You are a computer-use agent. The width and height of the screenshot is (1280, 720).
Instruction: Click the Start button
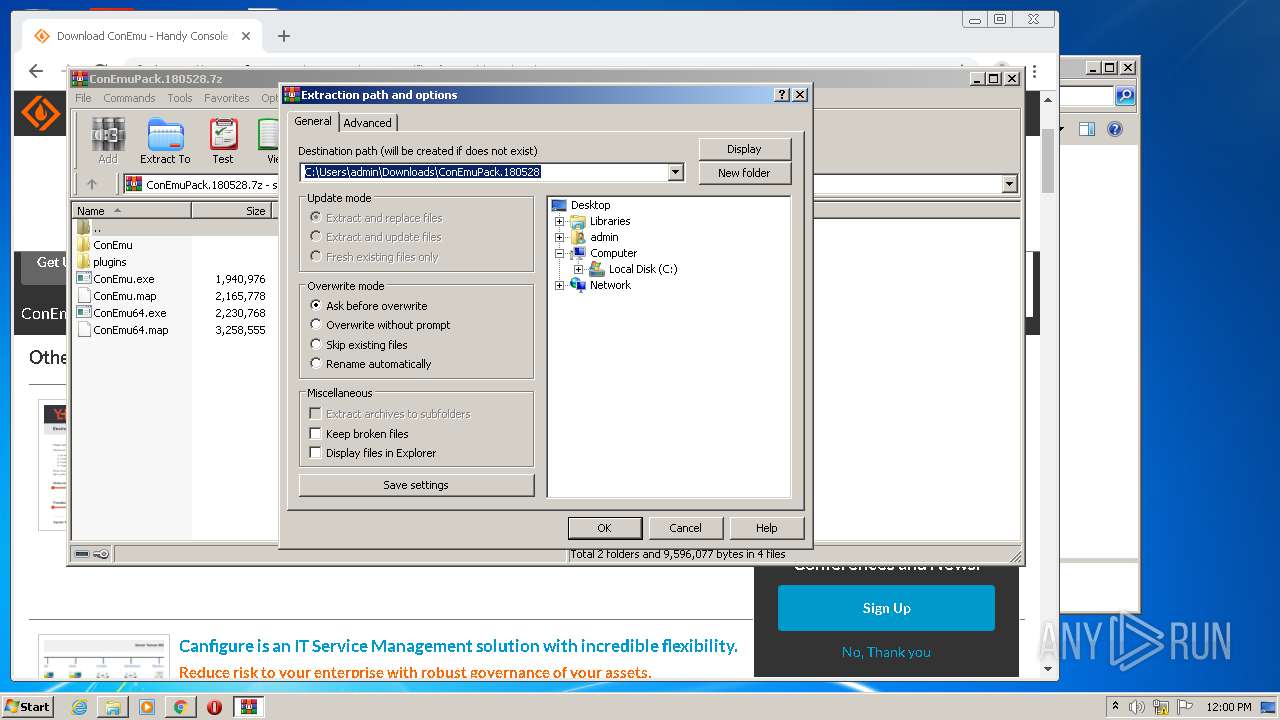coord(28,707)
